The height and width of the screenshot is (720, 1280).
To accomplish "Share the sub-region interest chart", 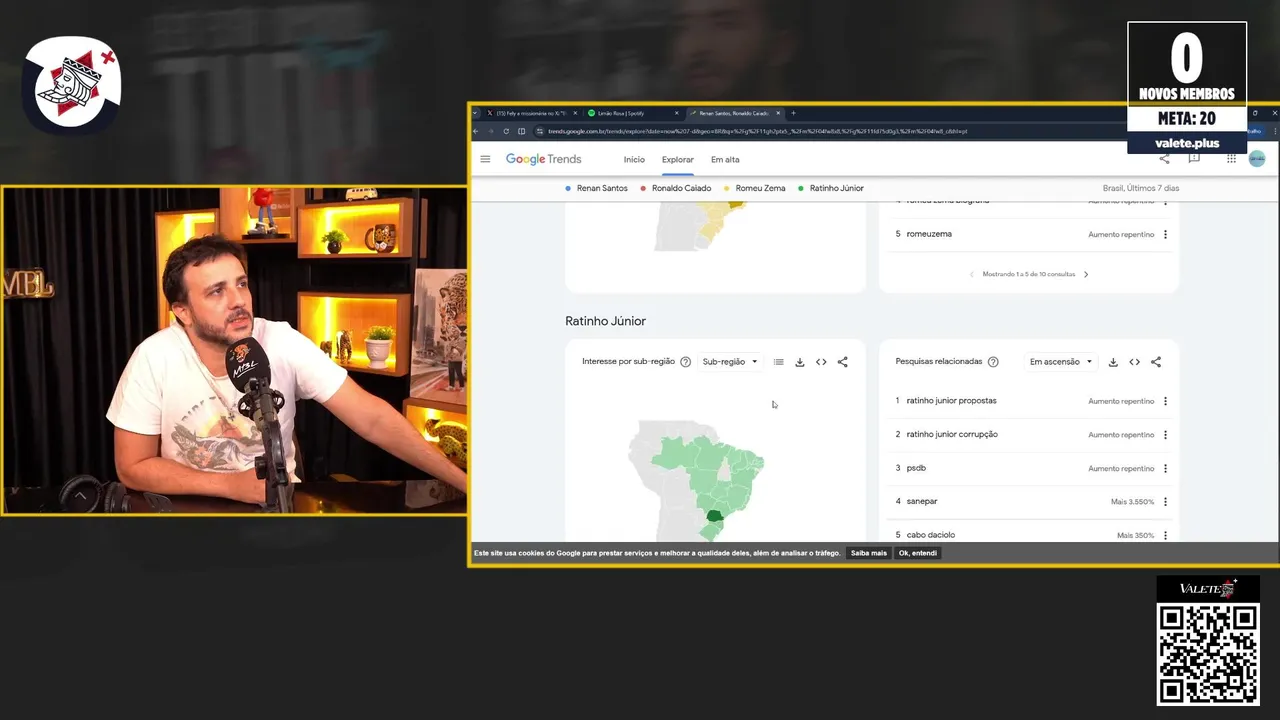I will [842, 362].
